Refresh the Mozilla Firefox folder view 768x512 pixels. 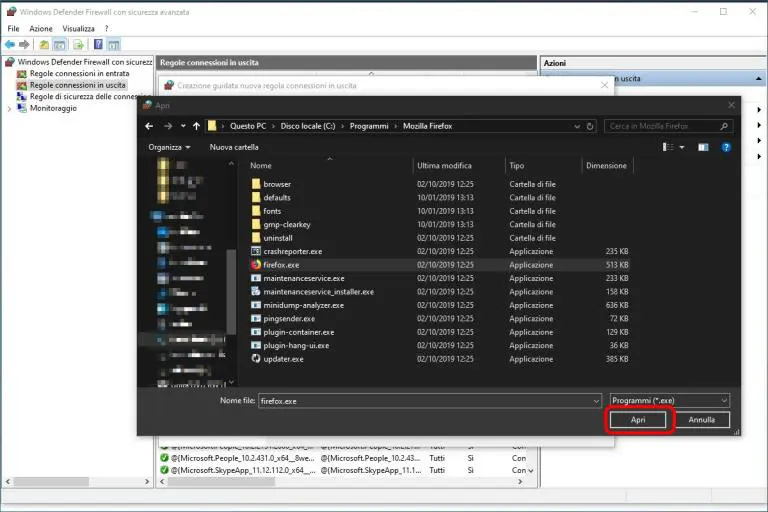tap(590, 126)
